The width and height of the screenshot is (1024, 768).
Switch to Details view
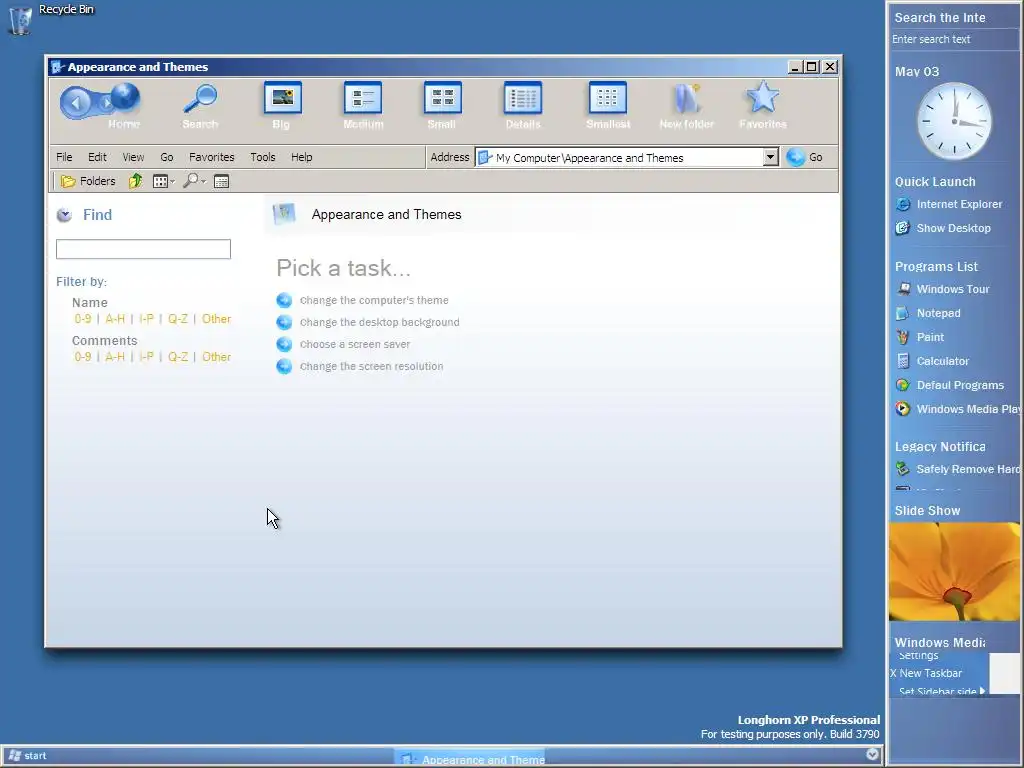[523, 105]
